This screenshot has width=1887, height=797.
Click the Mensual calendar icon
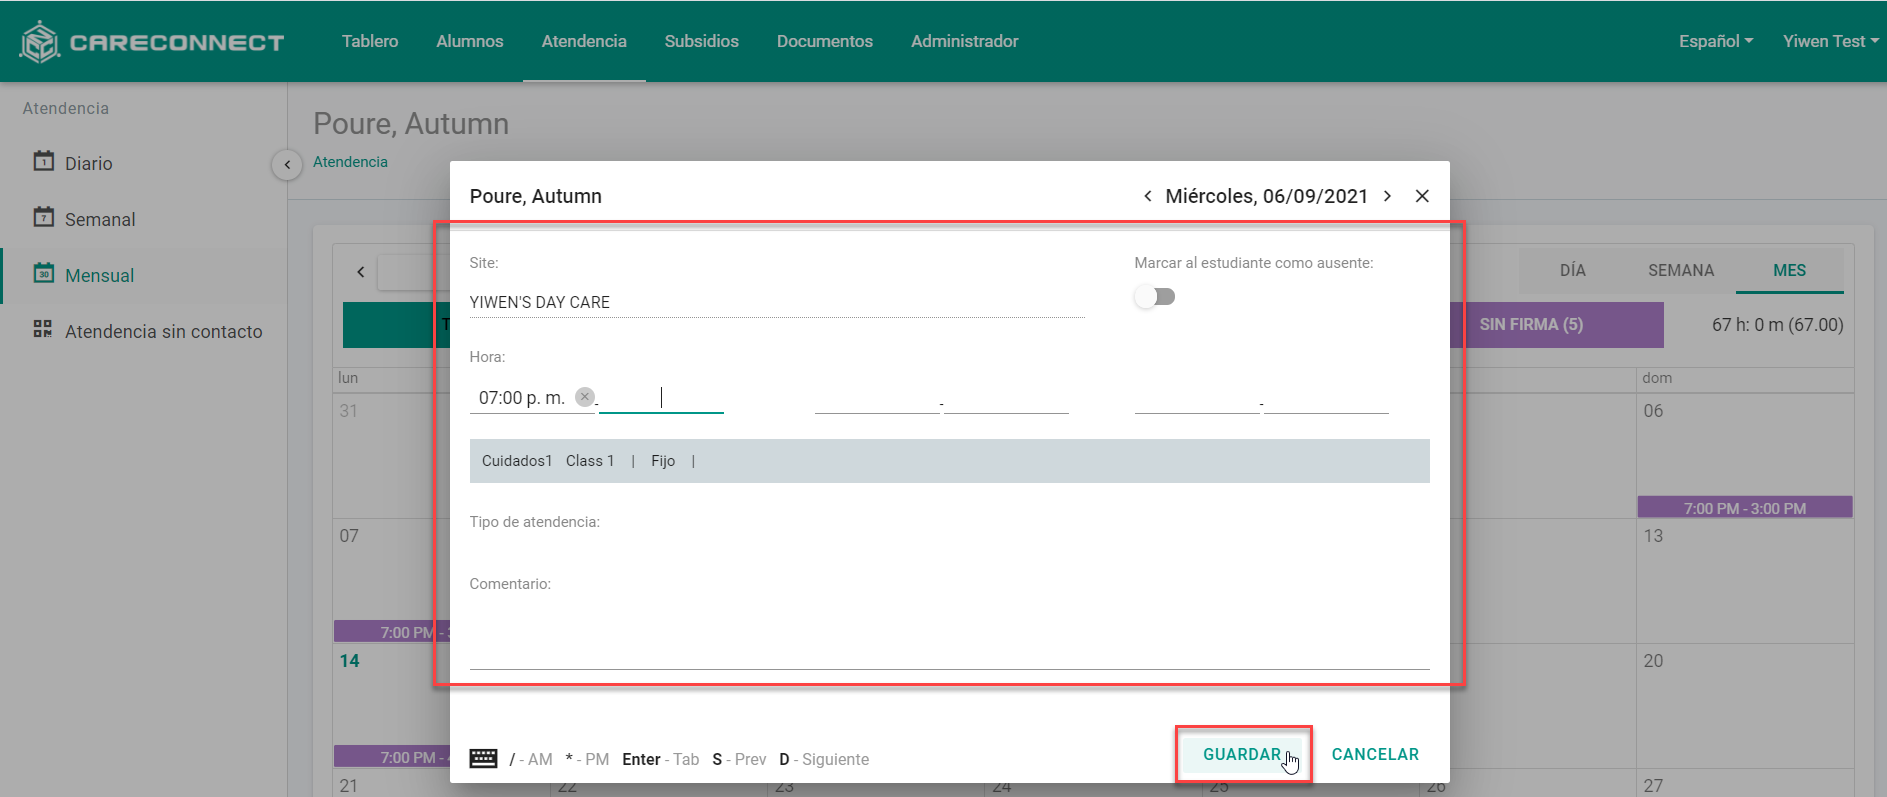(44, 273)
